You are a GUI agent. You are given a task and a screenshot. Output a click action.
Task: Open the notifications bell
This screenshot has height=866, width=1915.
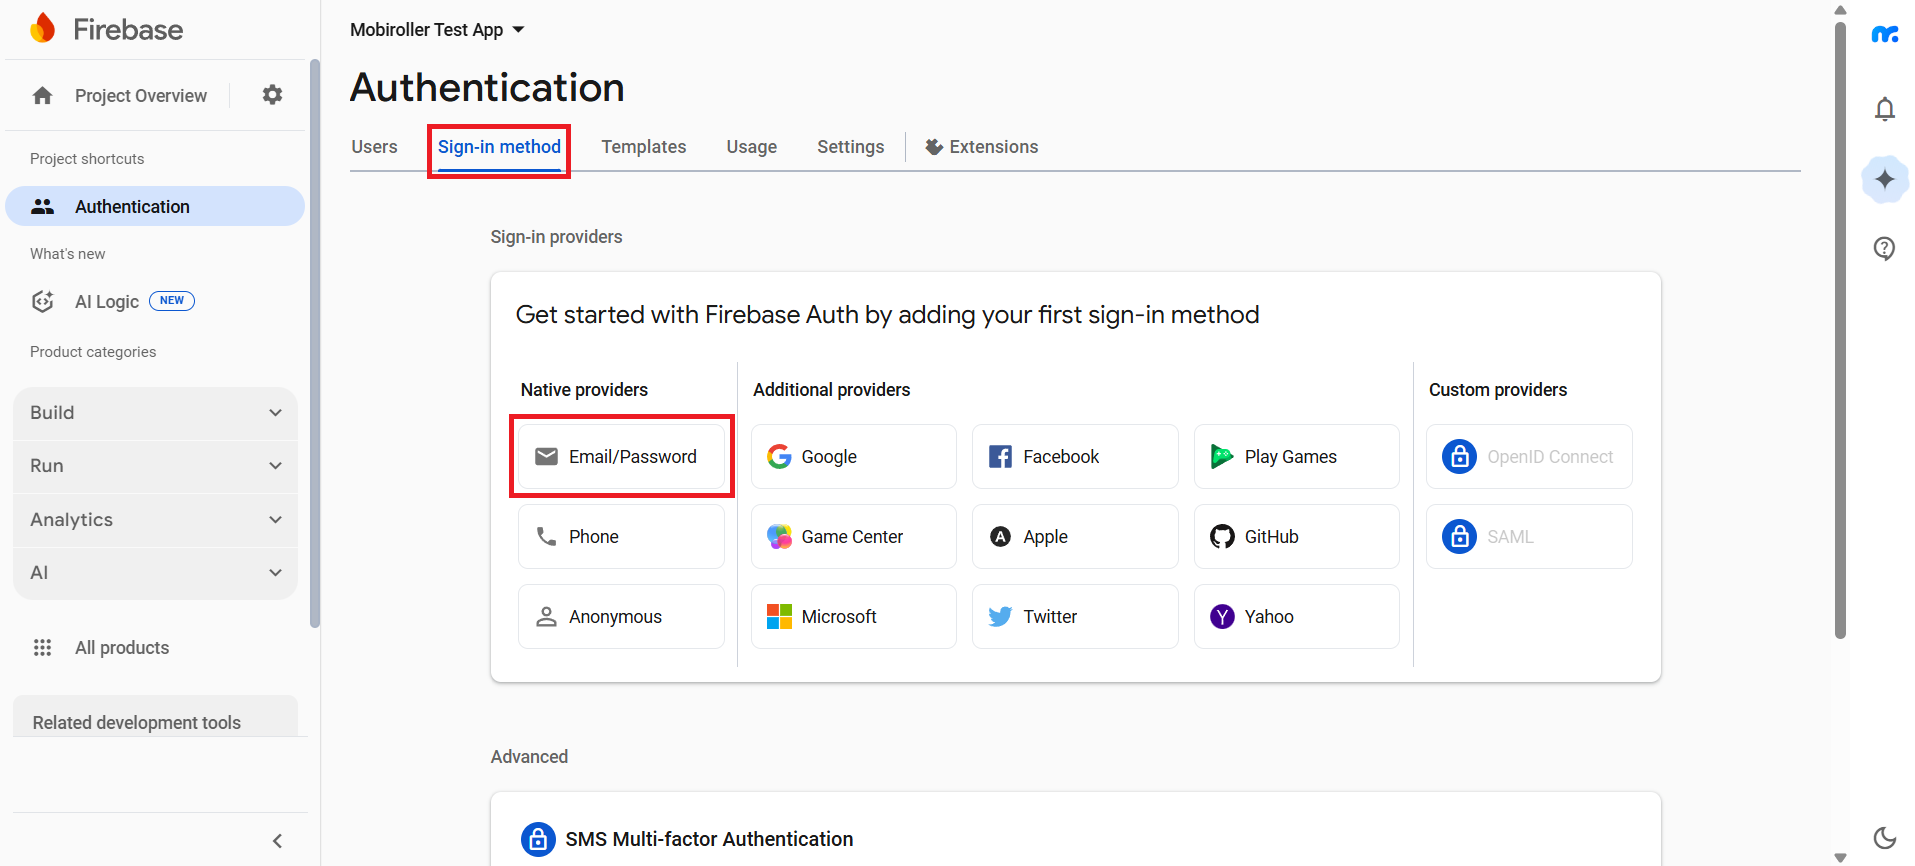[1885, 108]
